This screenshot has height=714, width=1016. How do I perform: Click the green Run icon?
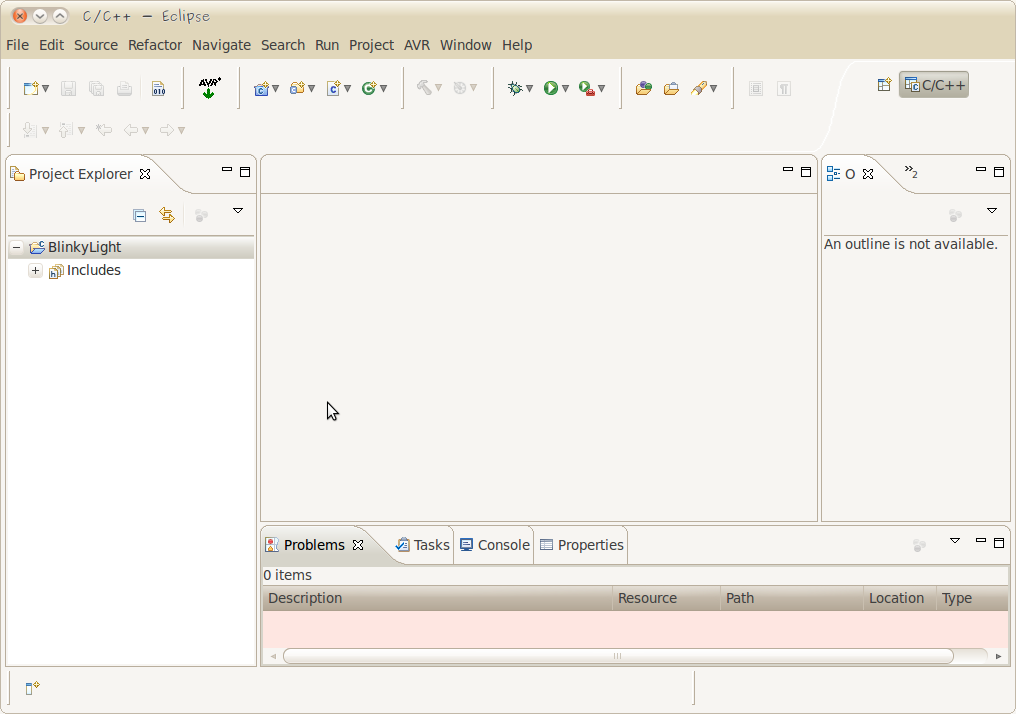551,88
